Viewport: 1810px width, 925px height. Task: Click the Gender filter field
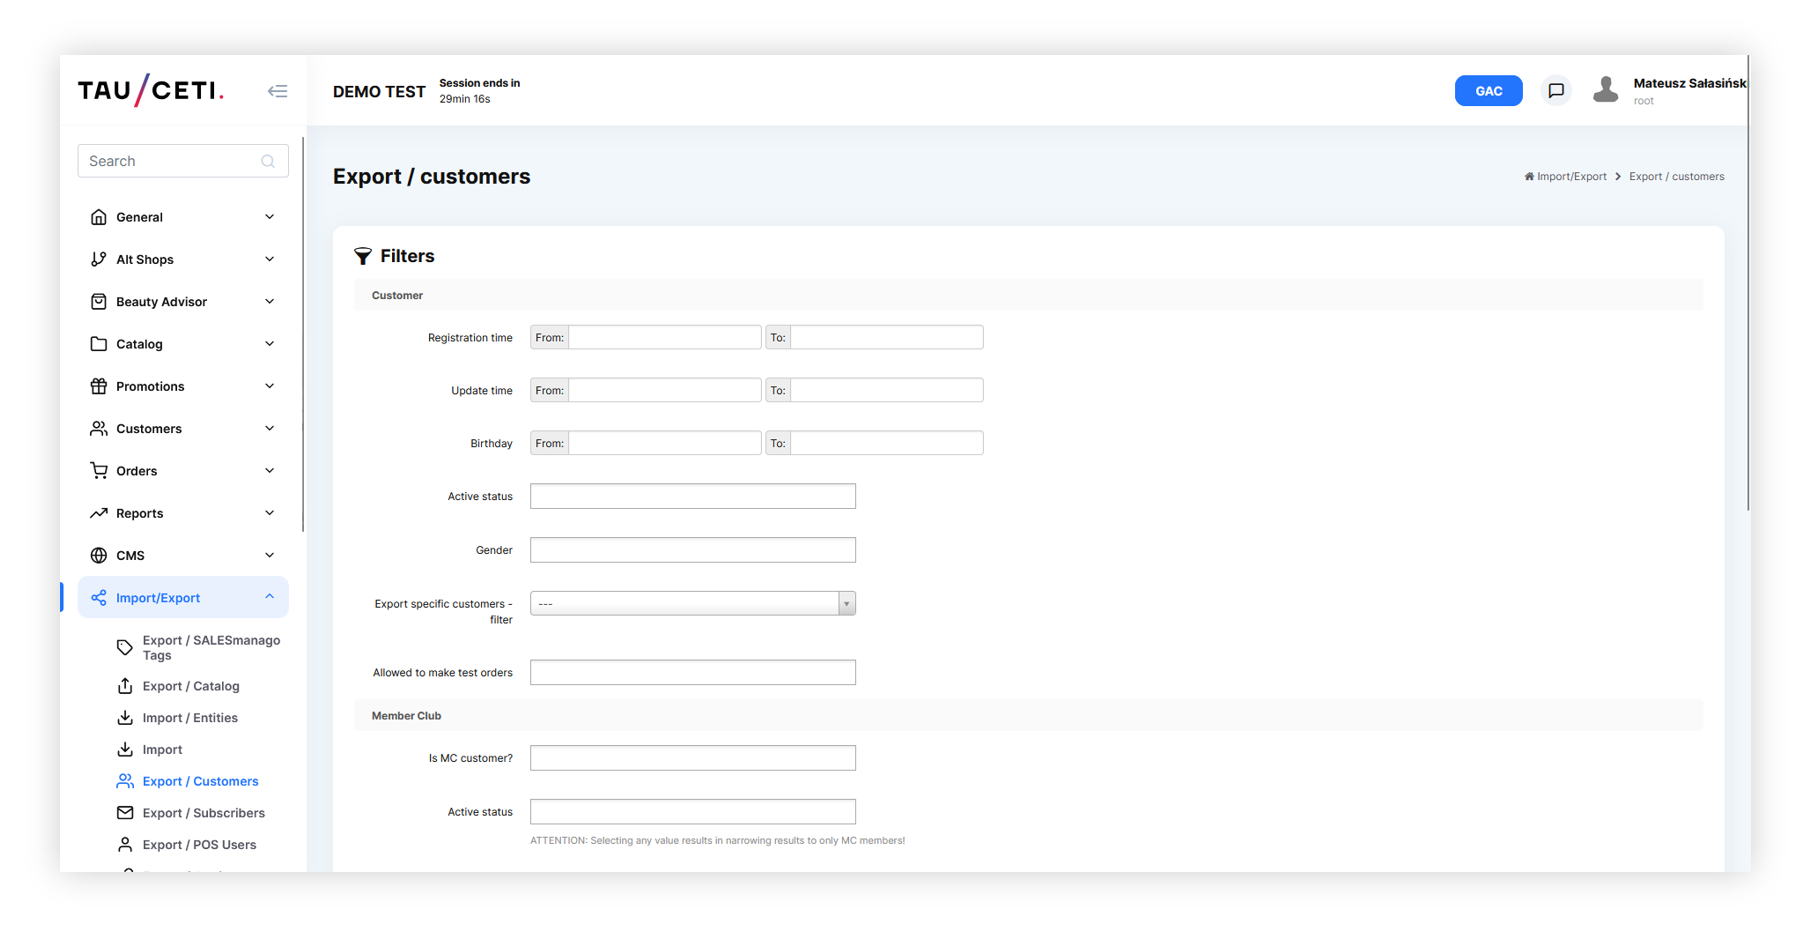tap(692, 550)
